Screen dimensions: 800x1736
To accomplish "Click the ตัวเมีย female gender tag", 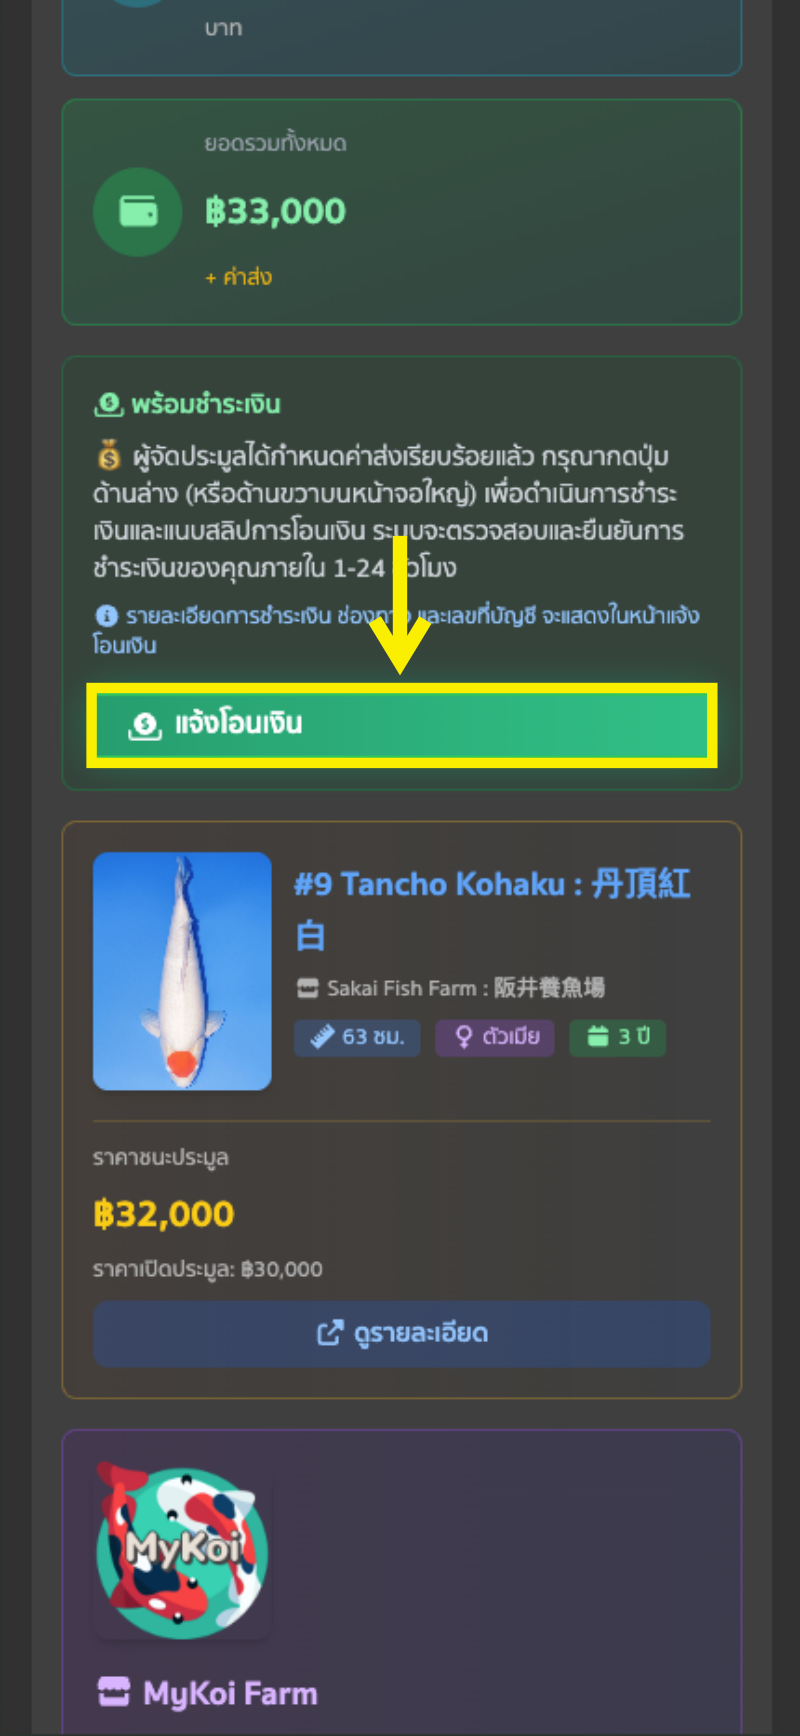I will coord(494,1037).
